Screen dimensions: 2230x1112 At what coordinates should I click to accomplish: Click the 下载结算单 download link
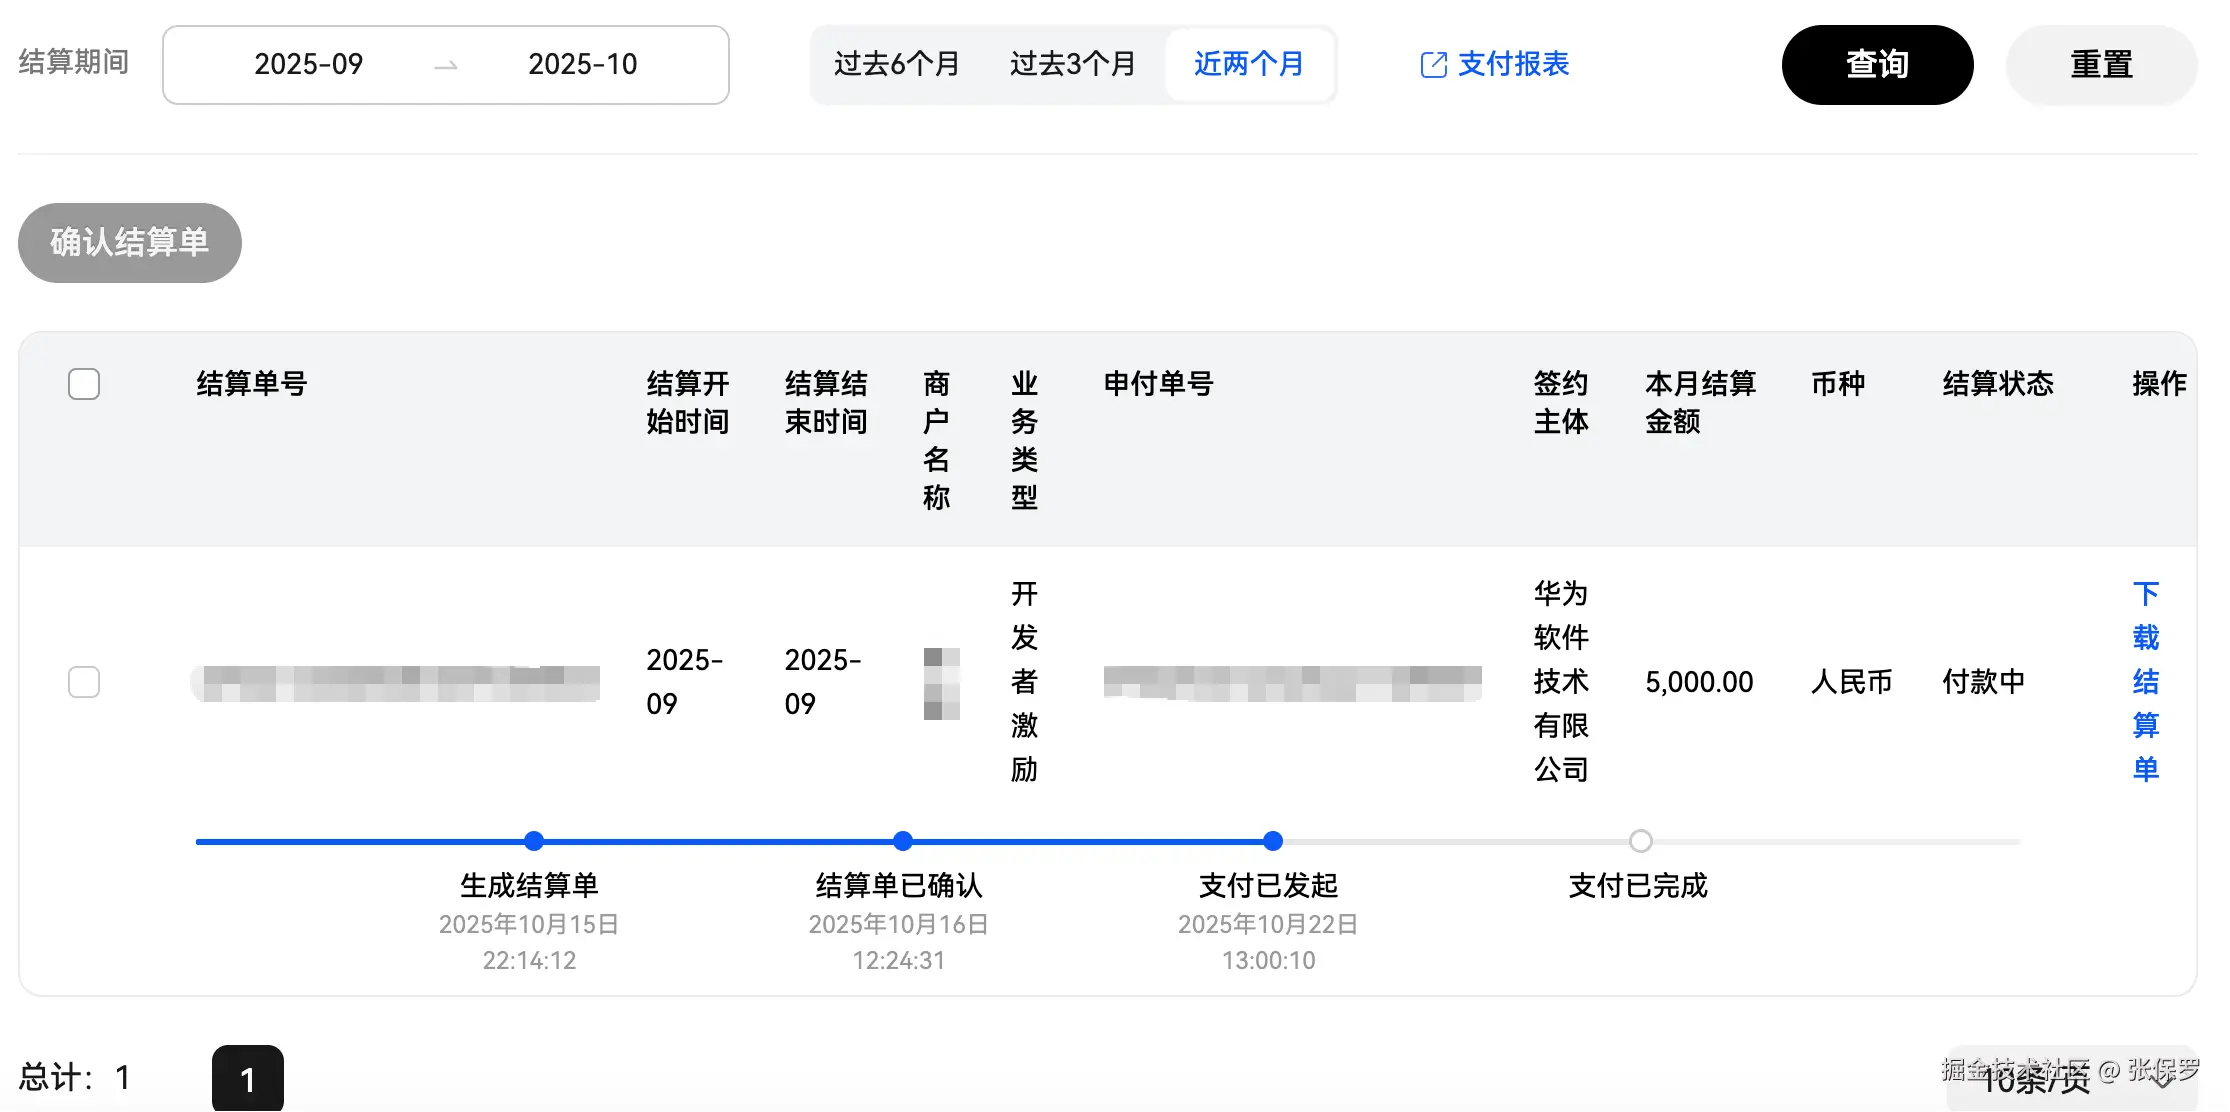(2145, 680)
